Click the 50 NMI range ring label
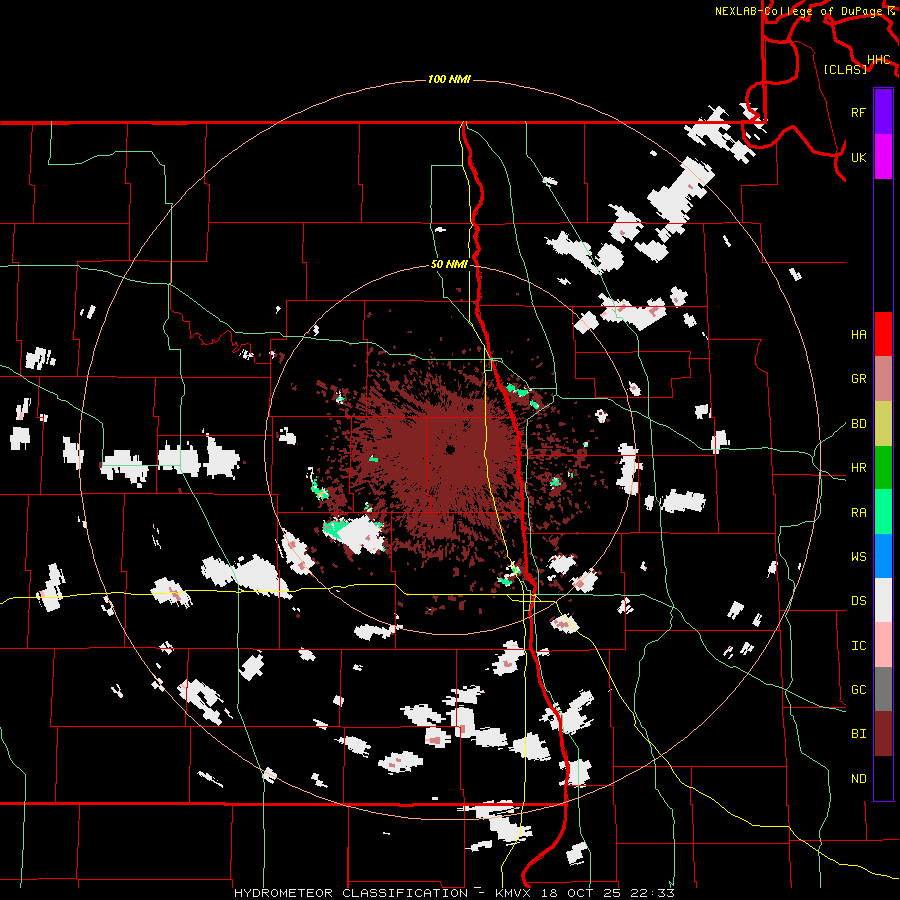Image resolution: width=900 pixels, height=900 pixels. (449, 265)
